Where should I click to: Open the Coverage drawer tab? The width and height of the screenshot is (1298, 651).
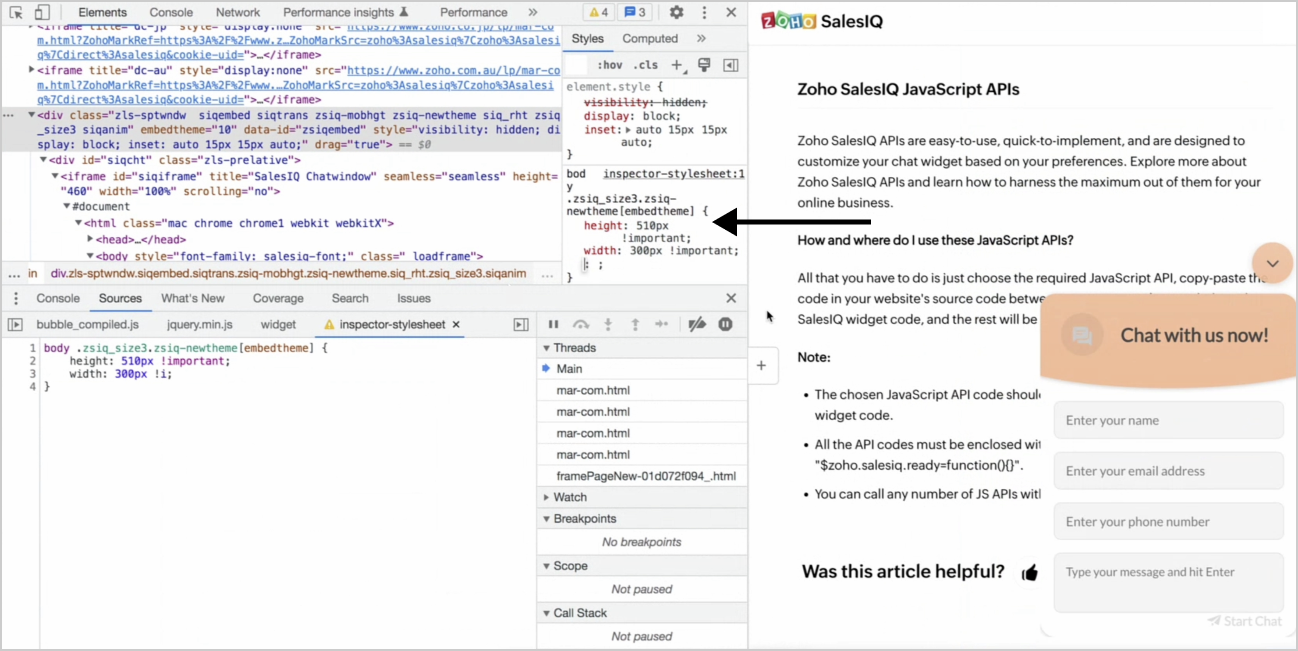pos(278,298)
